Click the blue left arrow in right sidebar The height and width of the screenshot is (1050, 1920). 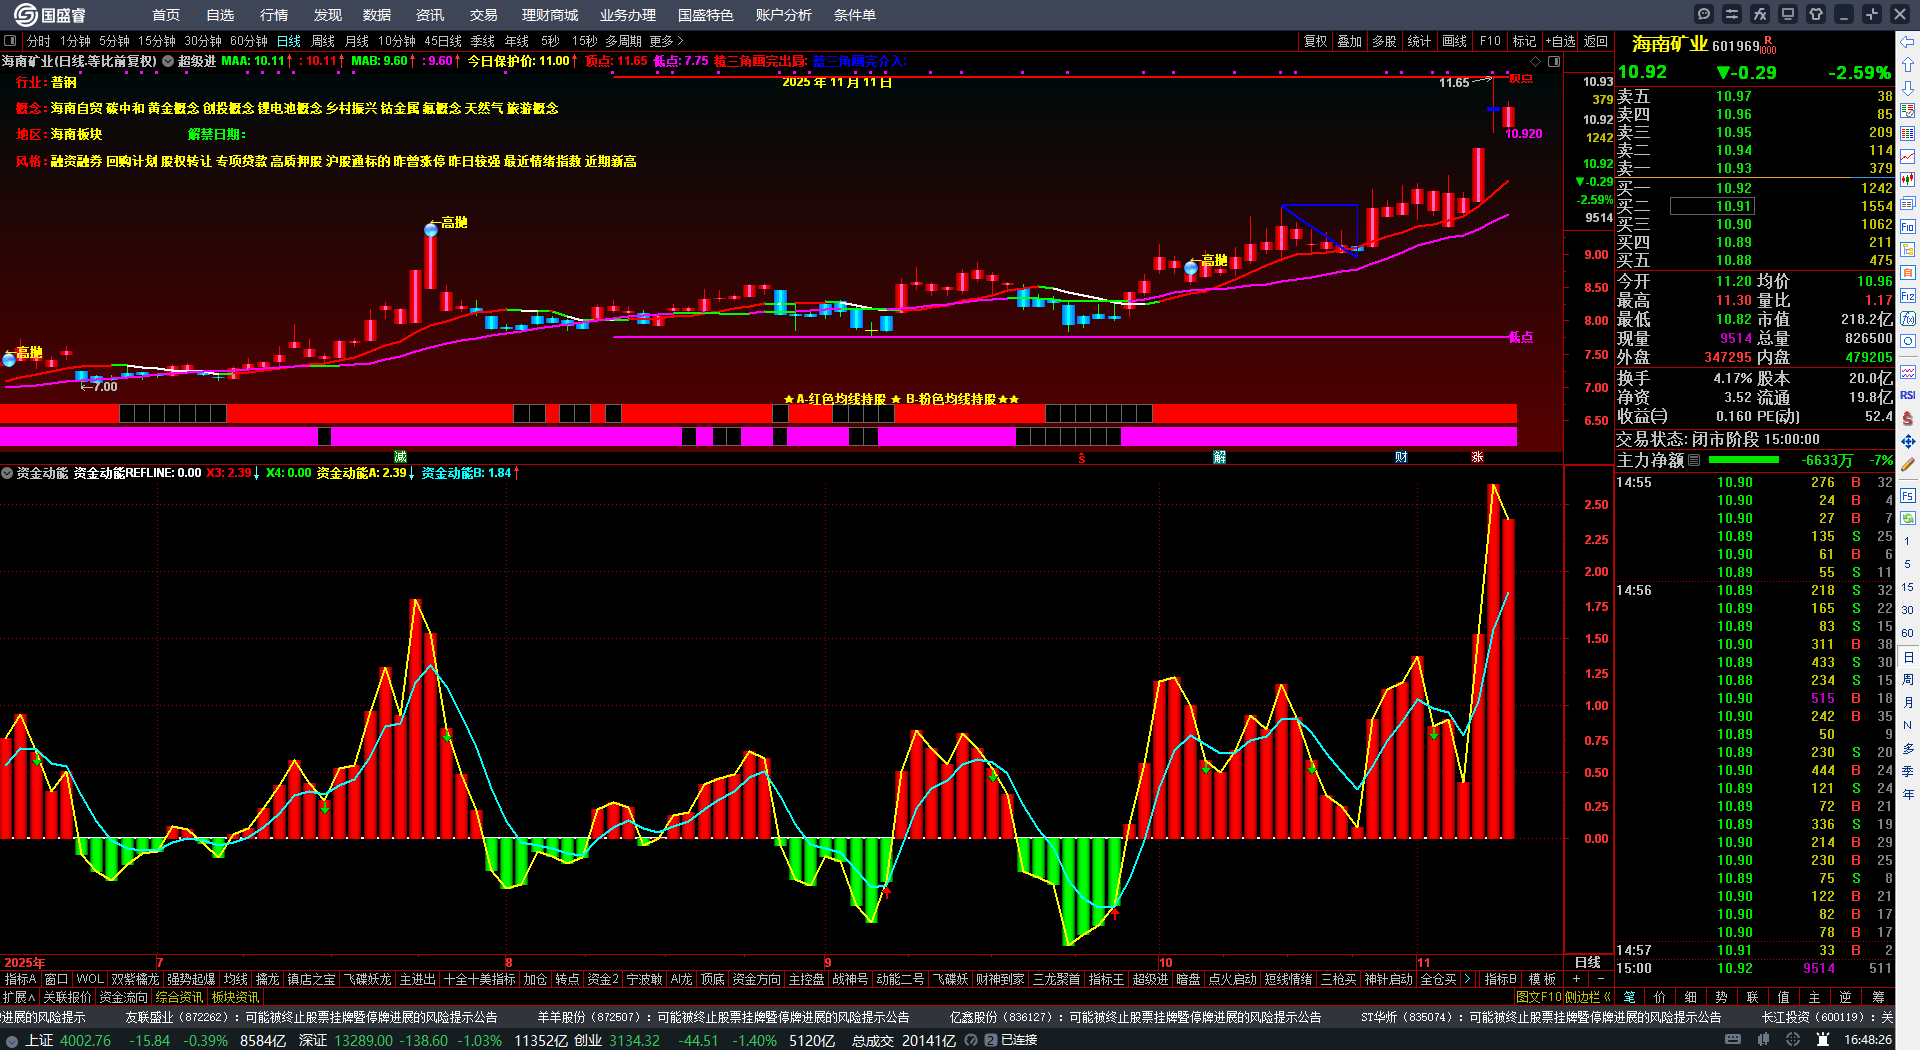[x=1908, y=41]
